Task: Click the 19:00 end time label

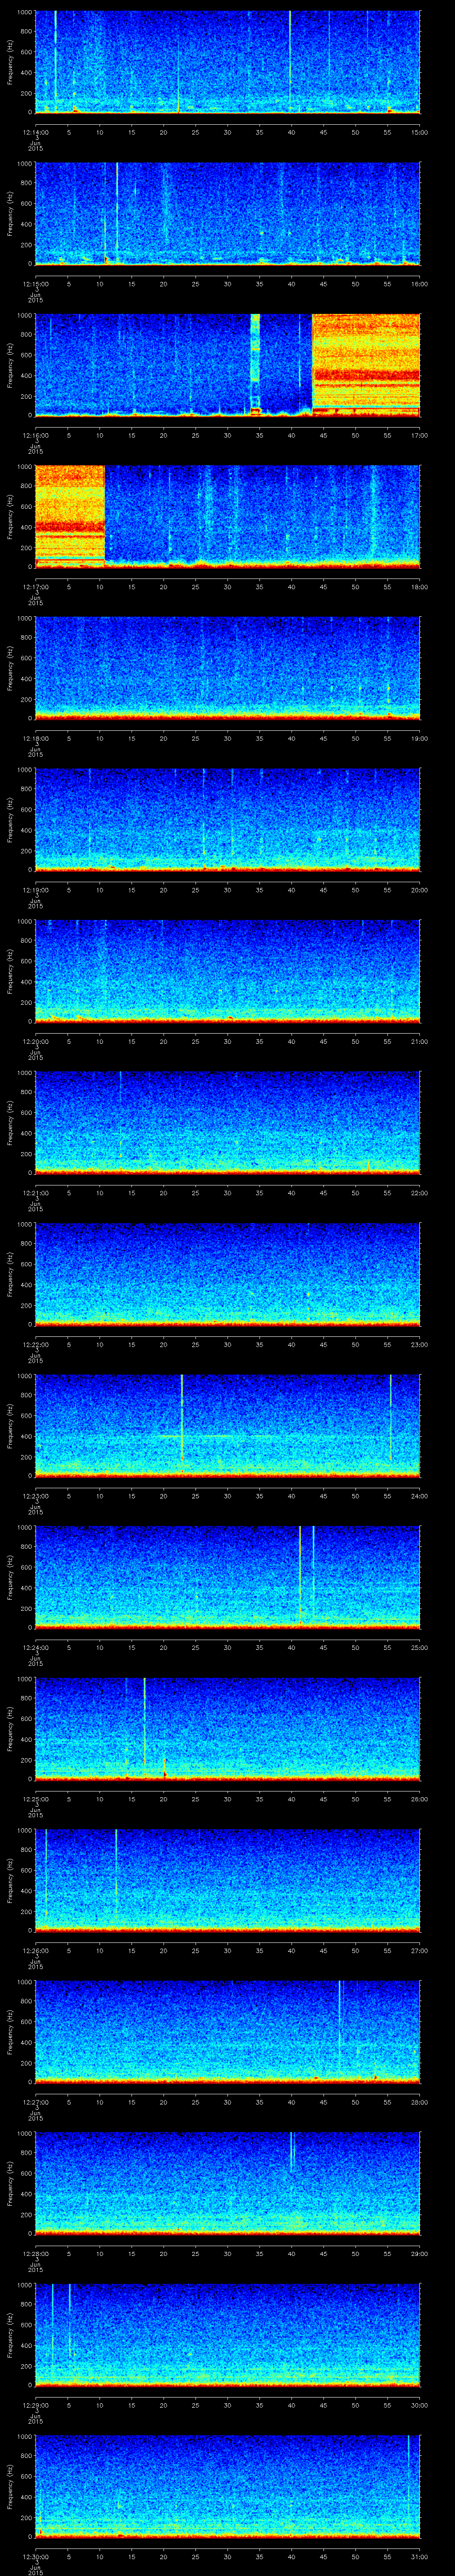Action: 419,738
